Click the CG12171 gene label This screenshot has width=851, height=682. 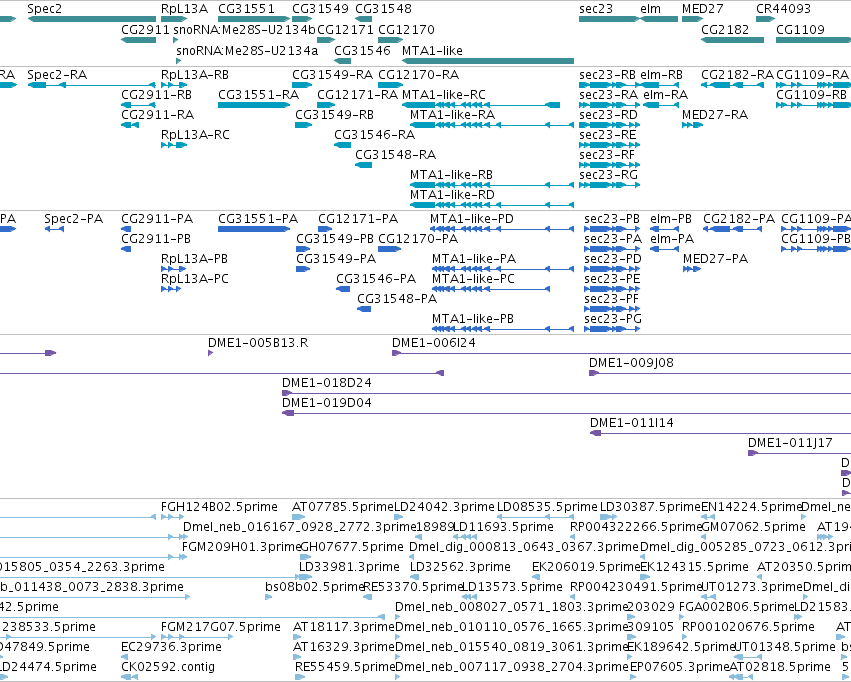click(x=345, y=29)
